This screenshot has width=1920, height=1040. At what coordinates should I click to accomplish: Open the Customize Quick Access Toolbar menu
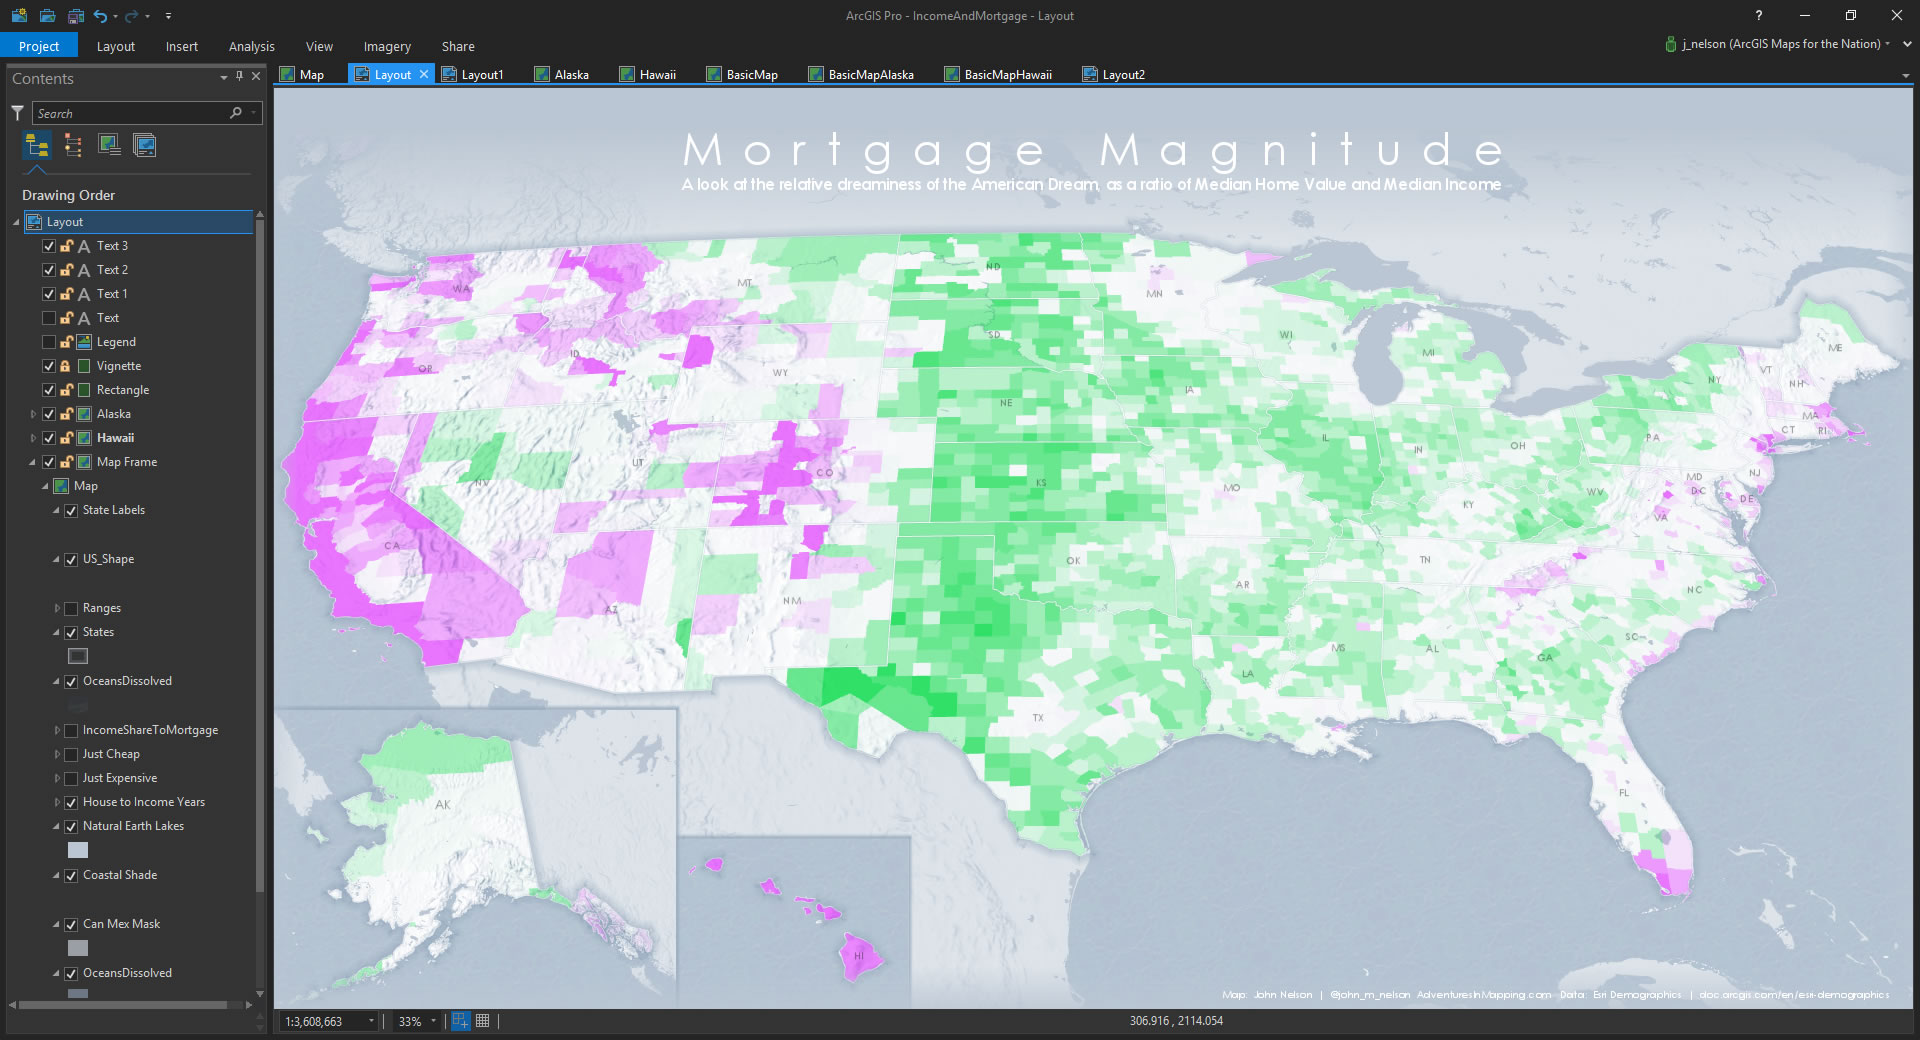pyautogui.click(x=168, y=16)
